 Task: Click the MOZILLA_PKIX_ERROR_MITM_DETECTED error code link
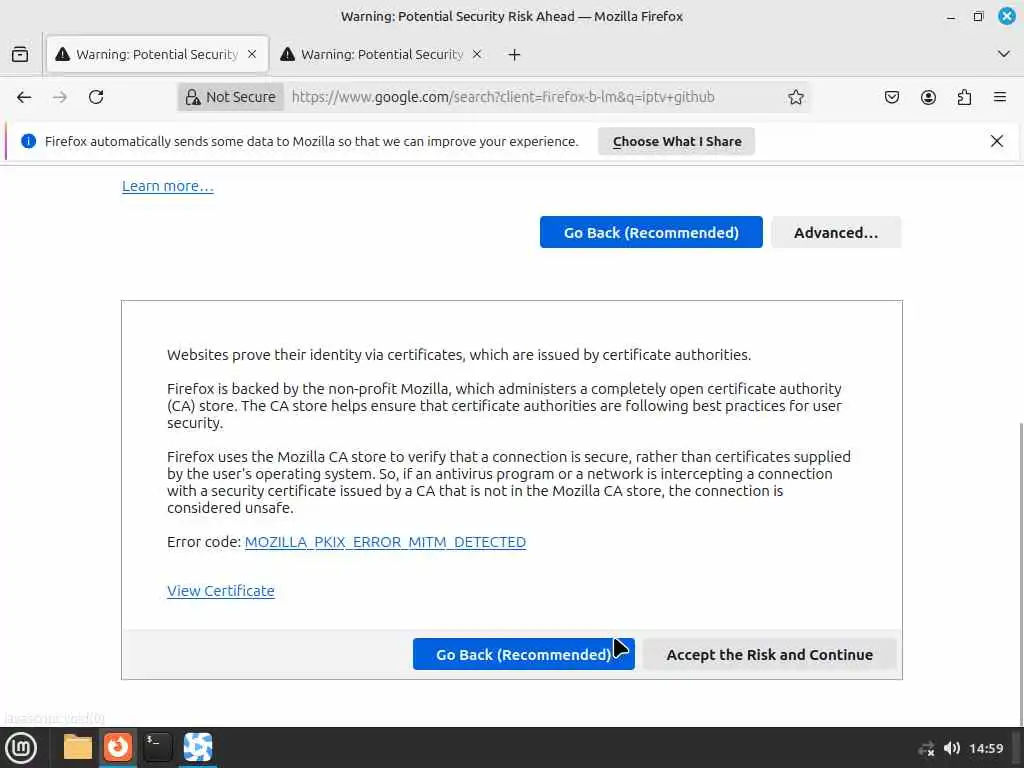point(385,542)
